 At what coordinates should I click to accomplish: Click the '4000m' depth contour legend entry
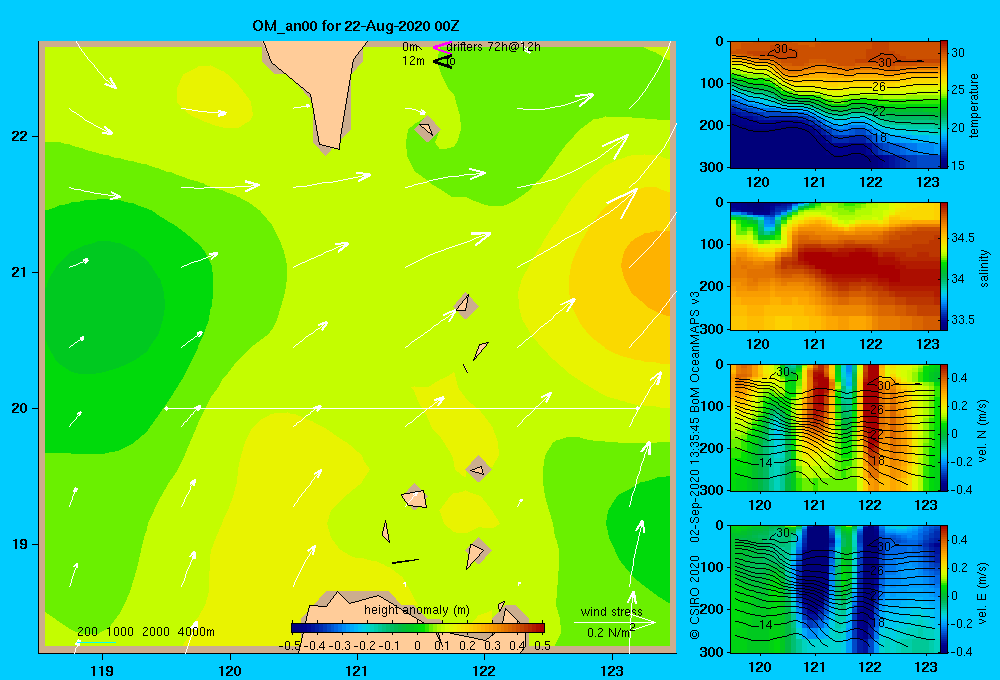[x=196, y=632]
